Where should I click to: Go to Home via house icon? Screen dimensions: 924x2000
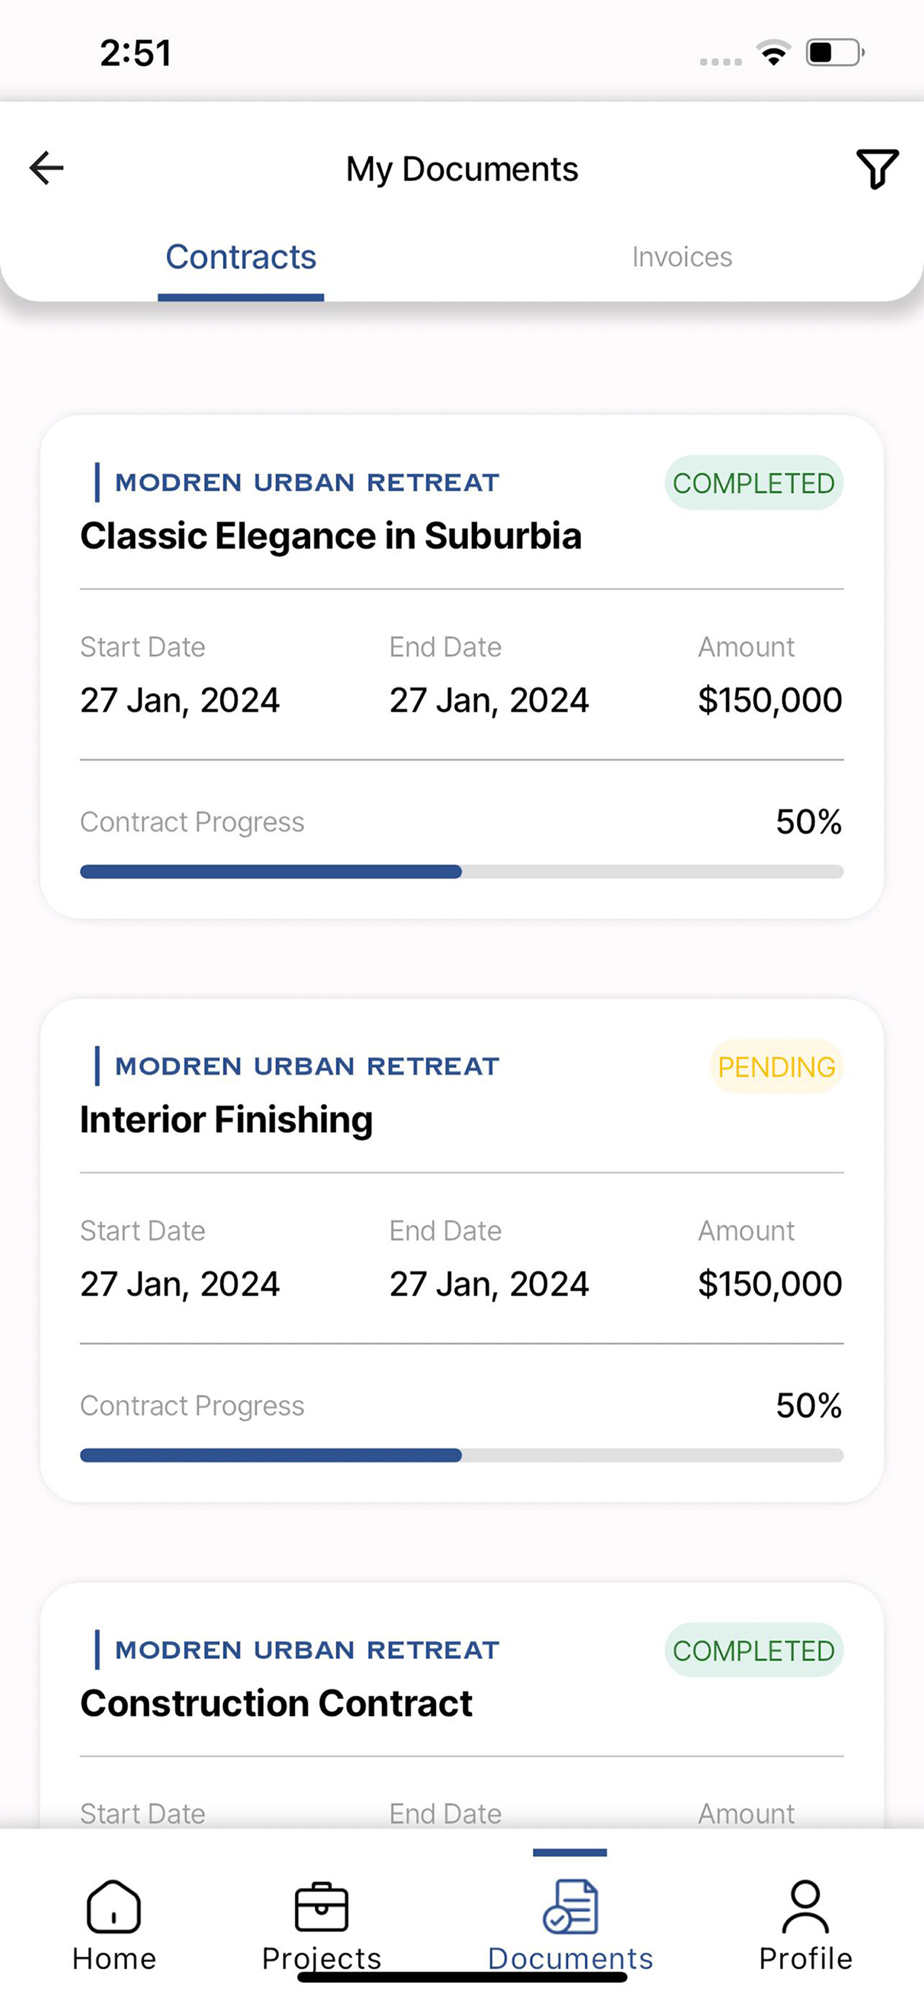114,1907
